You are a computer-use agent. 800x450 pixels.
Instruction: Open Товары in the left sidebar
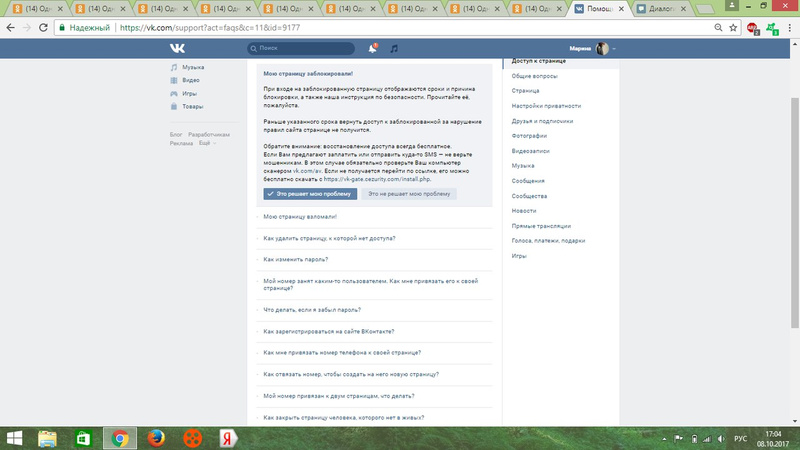[x=192, y=106]
